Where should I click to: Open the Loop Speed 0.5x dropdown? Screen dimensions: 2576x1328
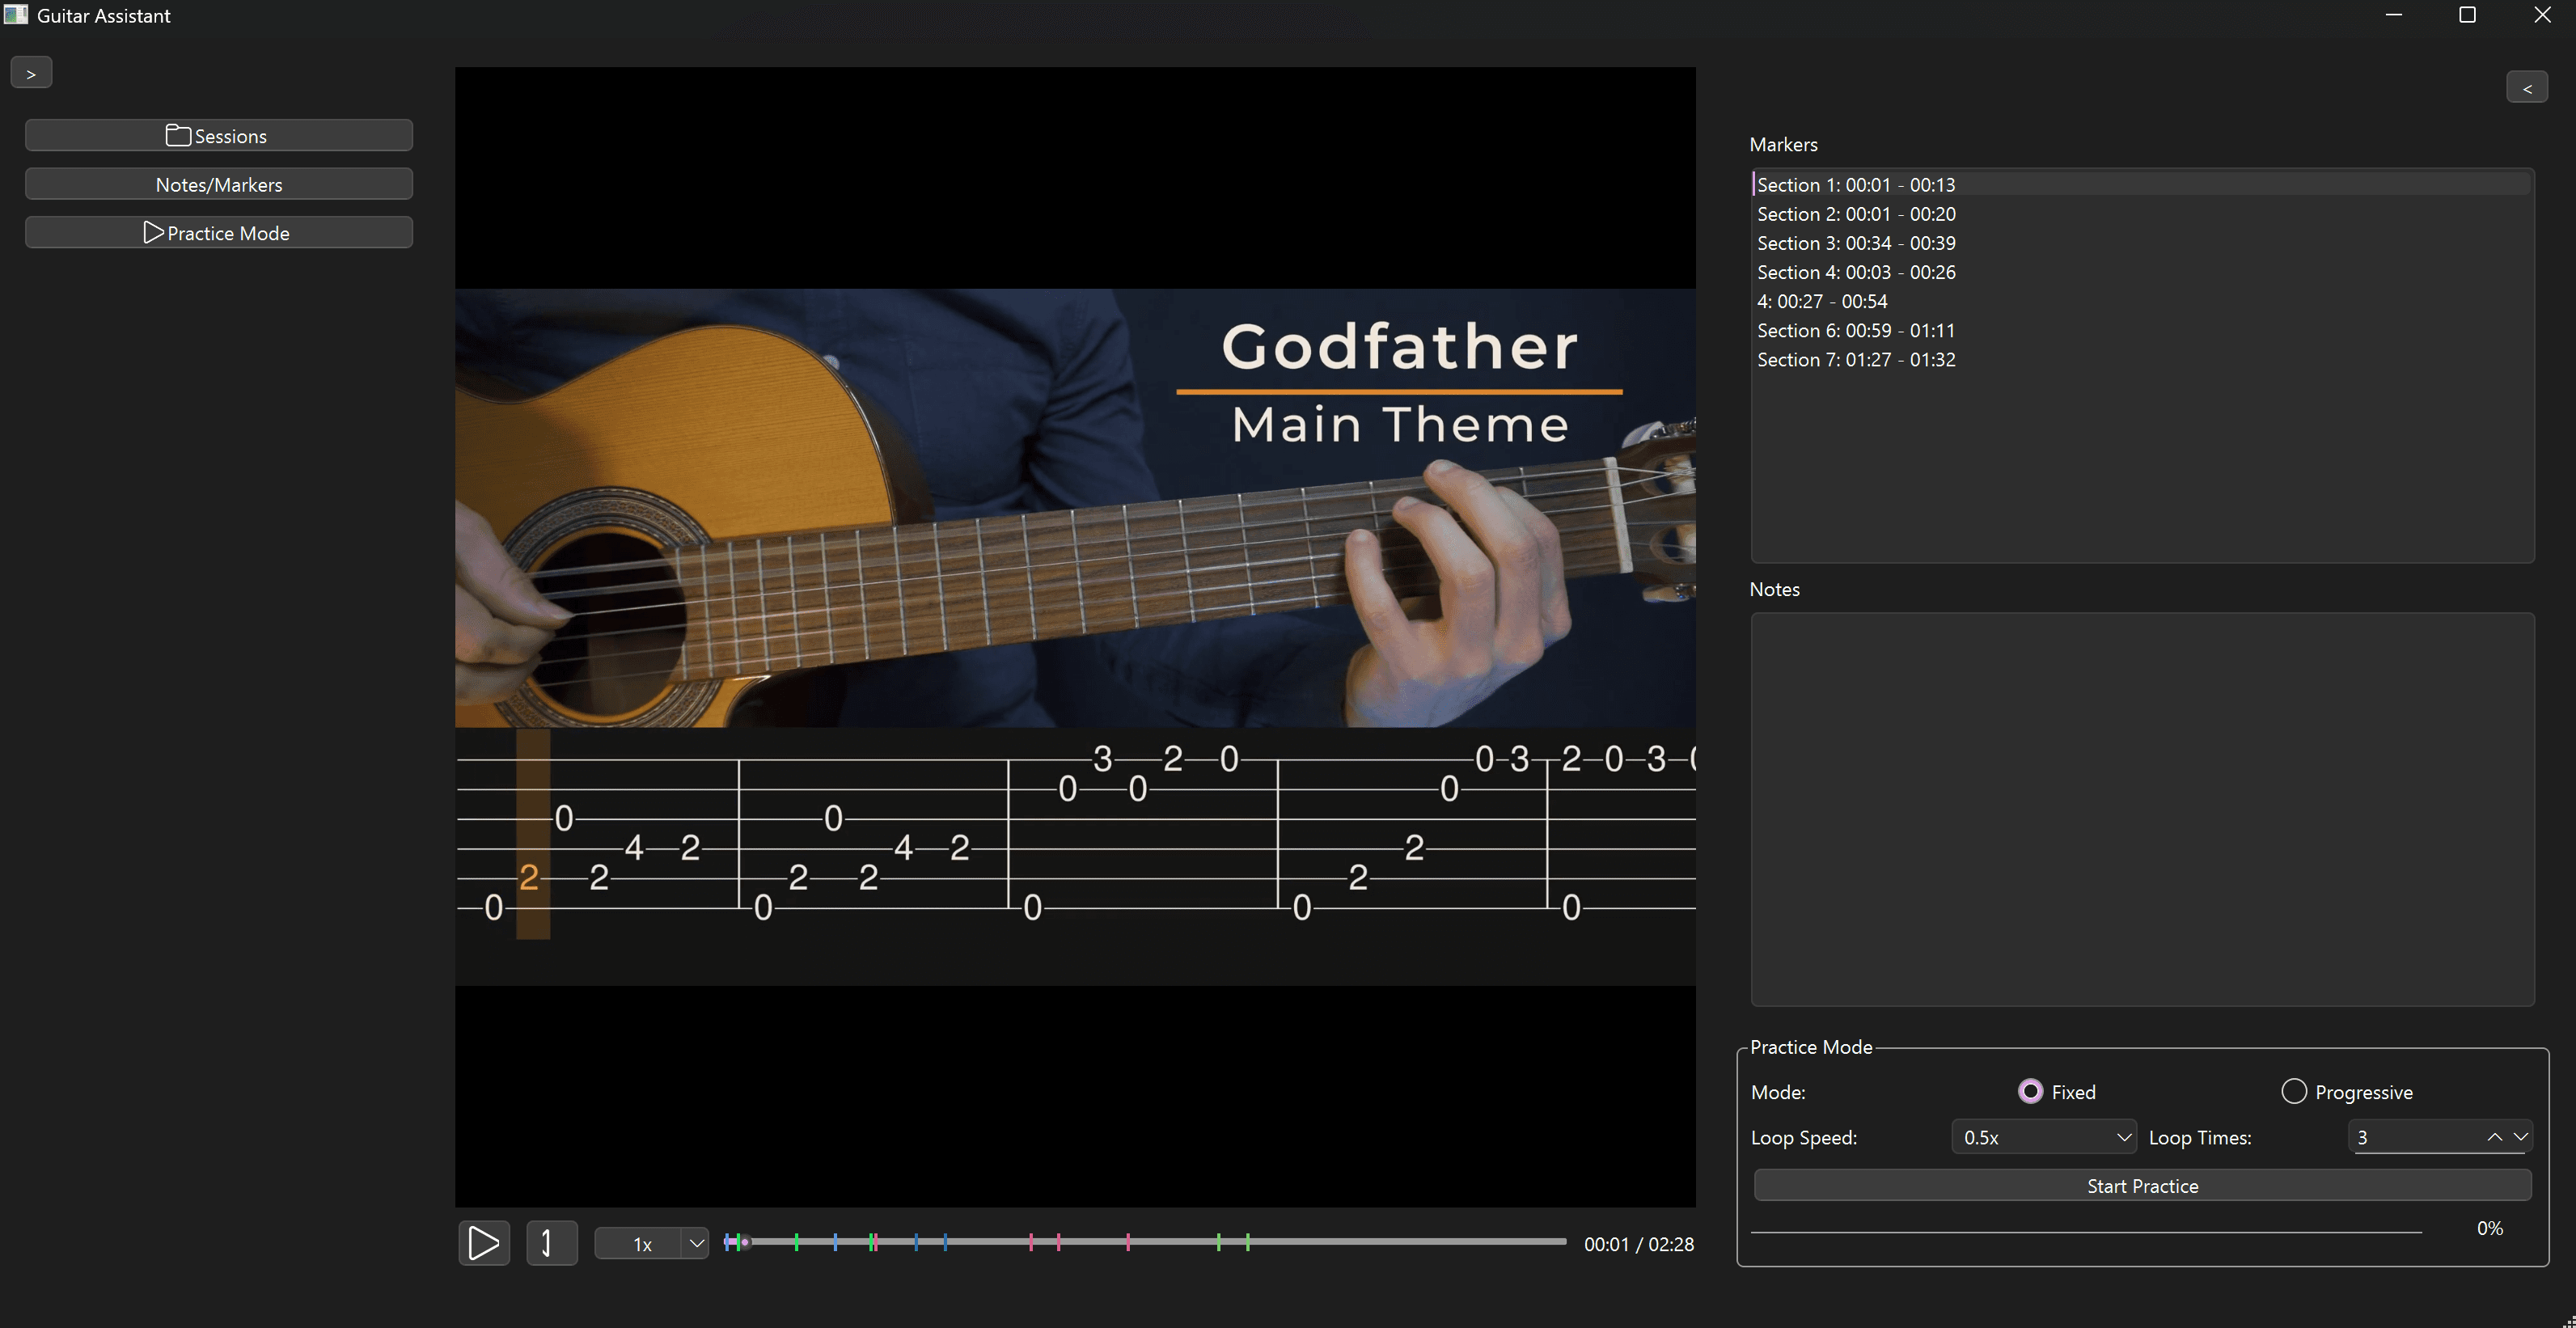[2043, 1137]
